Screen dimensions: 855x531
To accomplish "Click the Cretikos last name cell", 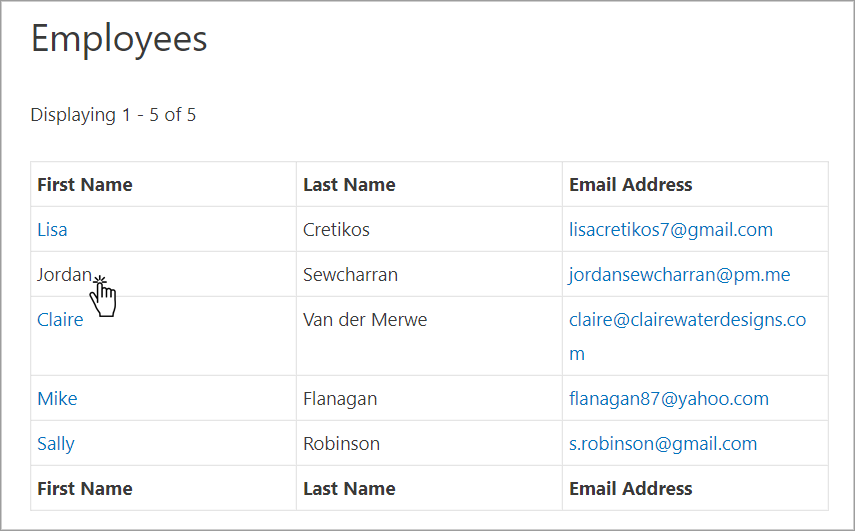I will 336,230.
